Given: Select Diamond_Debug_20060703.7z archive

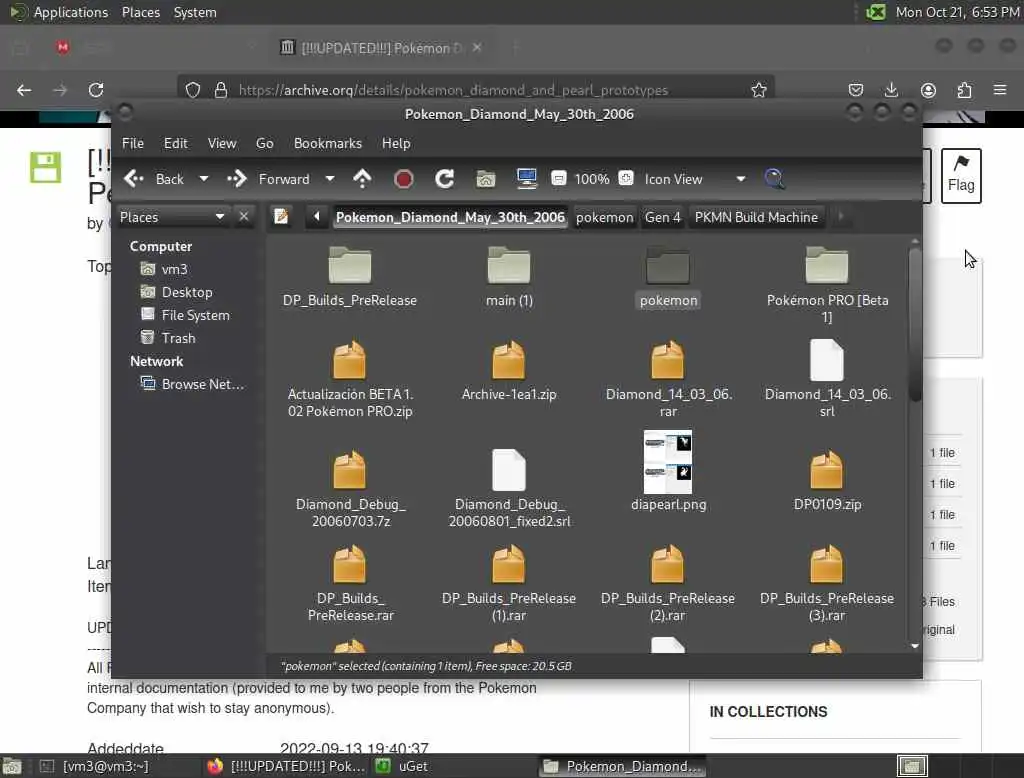Looking at the screenshot, I should tap(350, 489).
